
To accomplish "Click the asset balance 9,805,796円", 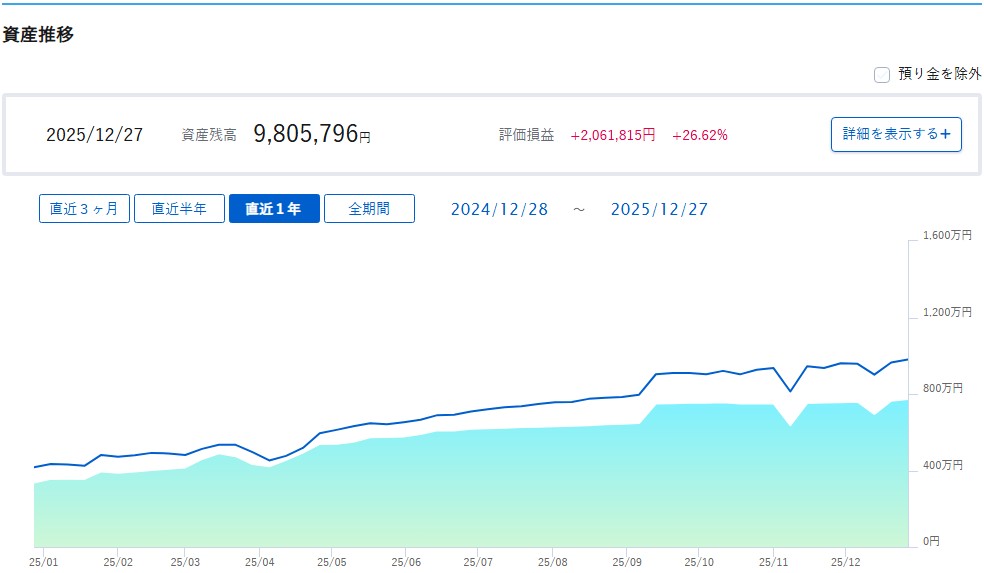I will 311,134.
